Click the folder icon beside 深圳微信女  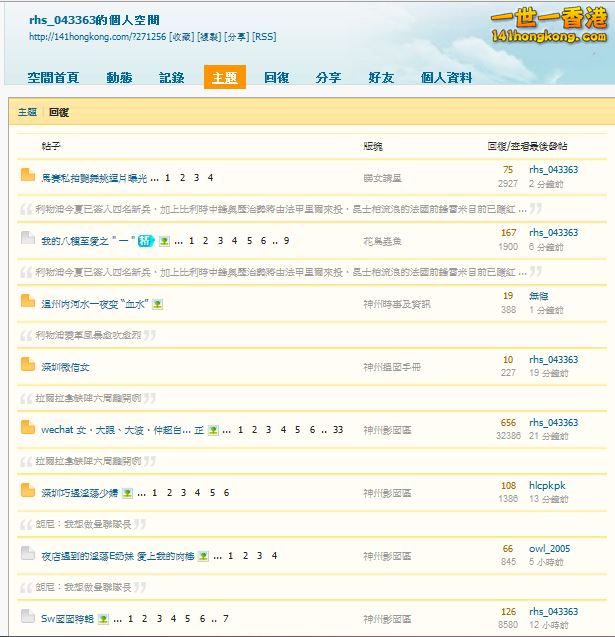[x=28, y=364]
